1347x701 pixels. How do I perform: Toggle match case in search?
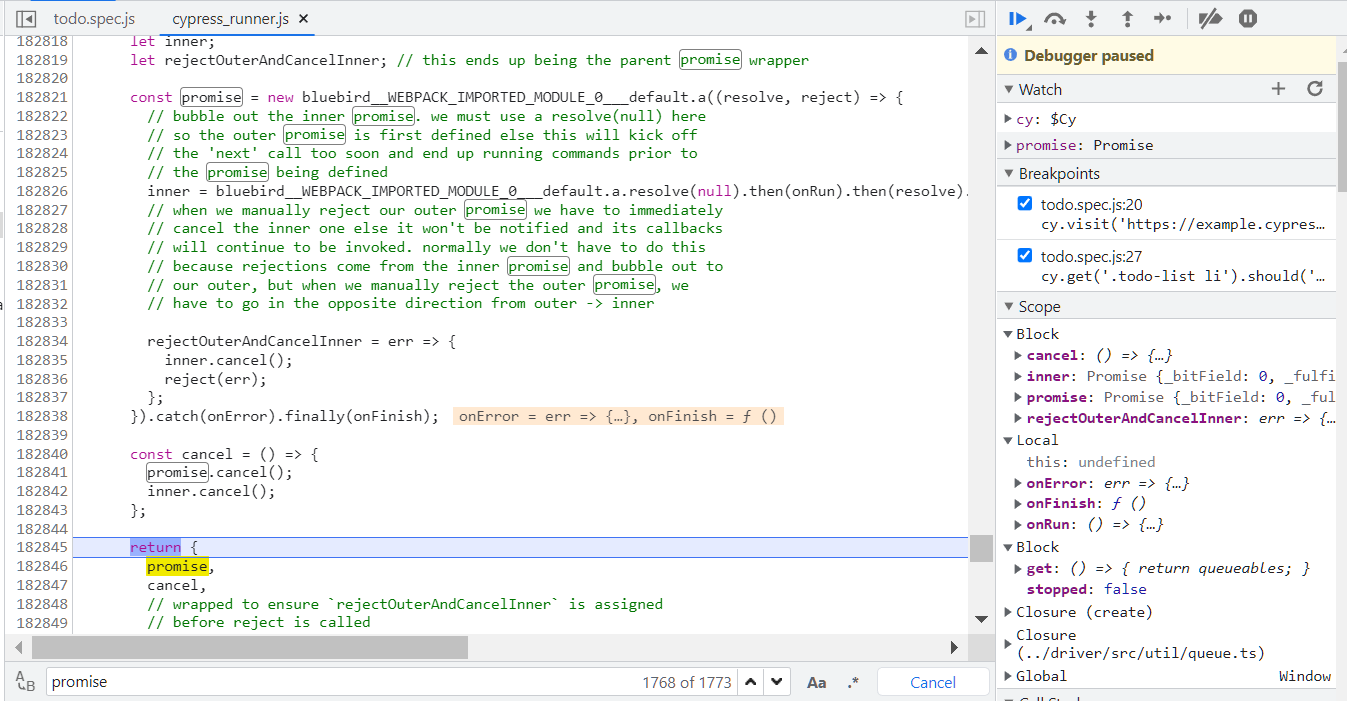click(817, 682)
